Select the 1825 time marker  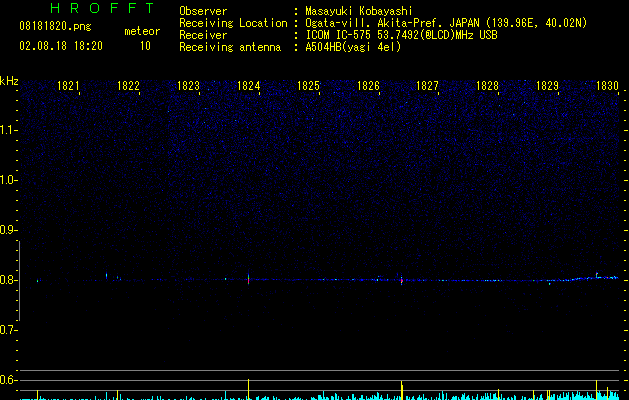click(x=308, y=86)
